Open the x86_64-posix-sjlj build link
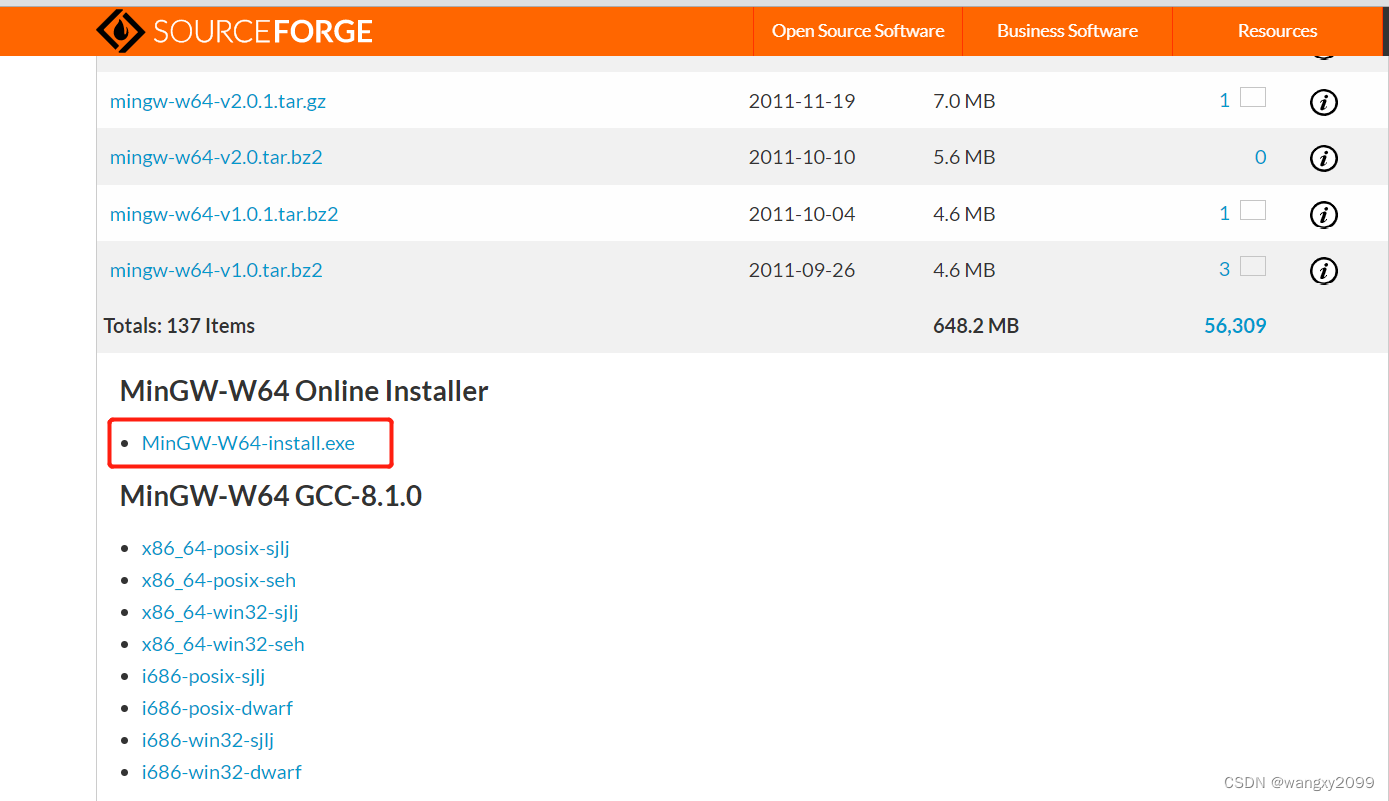The image size is (1389, 801). click(216, 548)
